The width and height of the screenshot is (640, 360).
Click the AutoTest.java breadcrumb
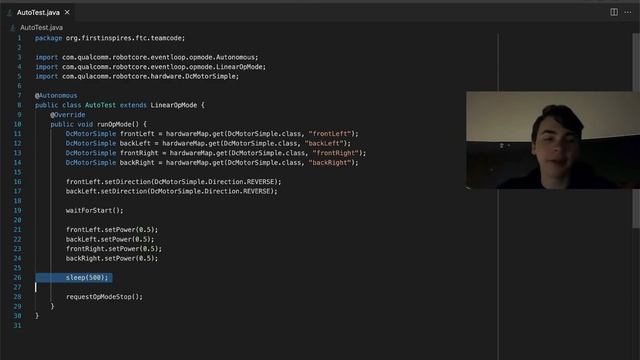pyautogui.click(x=41, y=28)
